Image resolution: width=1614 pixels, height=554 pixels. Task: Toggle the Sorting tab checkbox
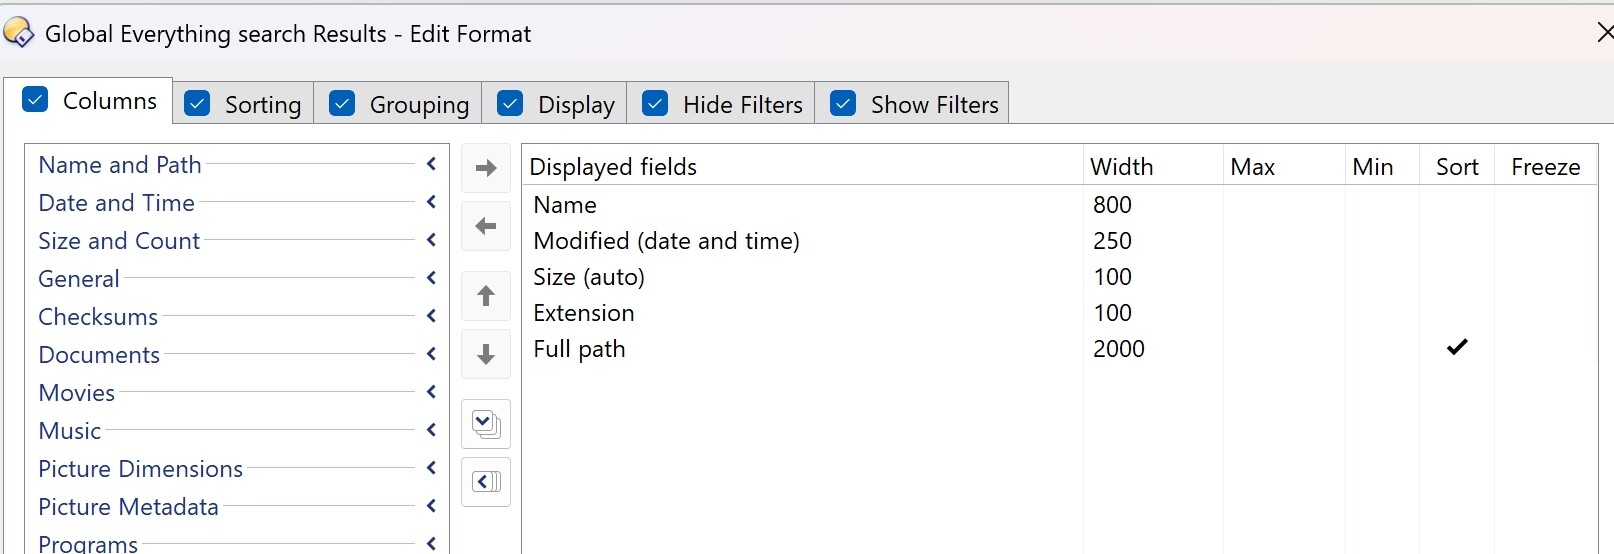point(197,104)
